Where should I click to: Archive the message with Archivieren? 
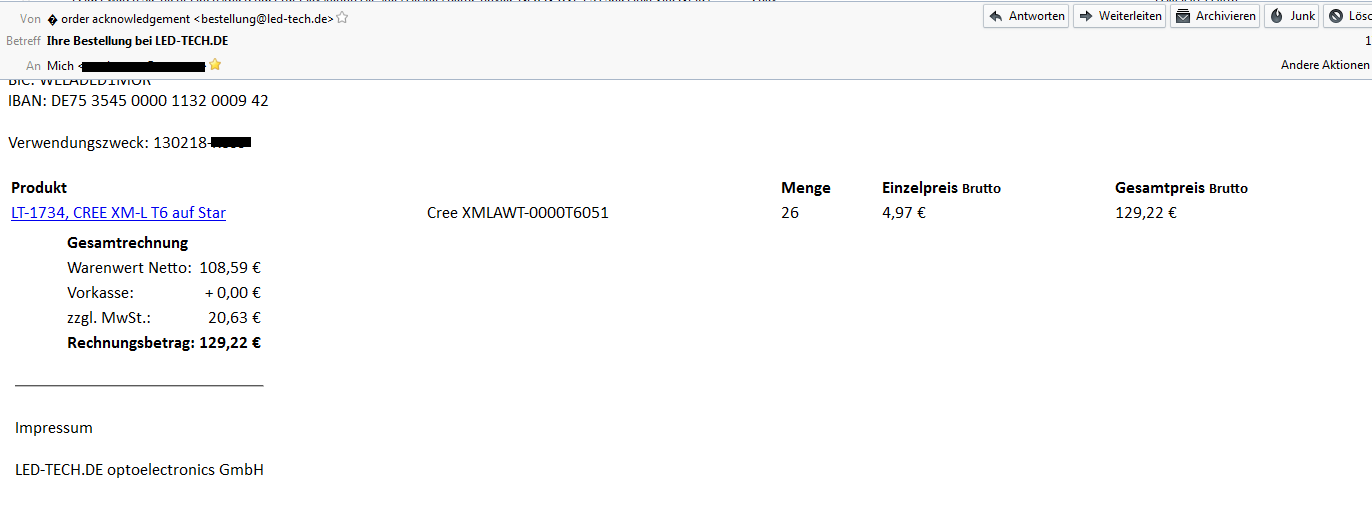[1215, 16]
